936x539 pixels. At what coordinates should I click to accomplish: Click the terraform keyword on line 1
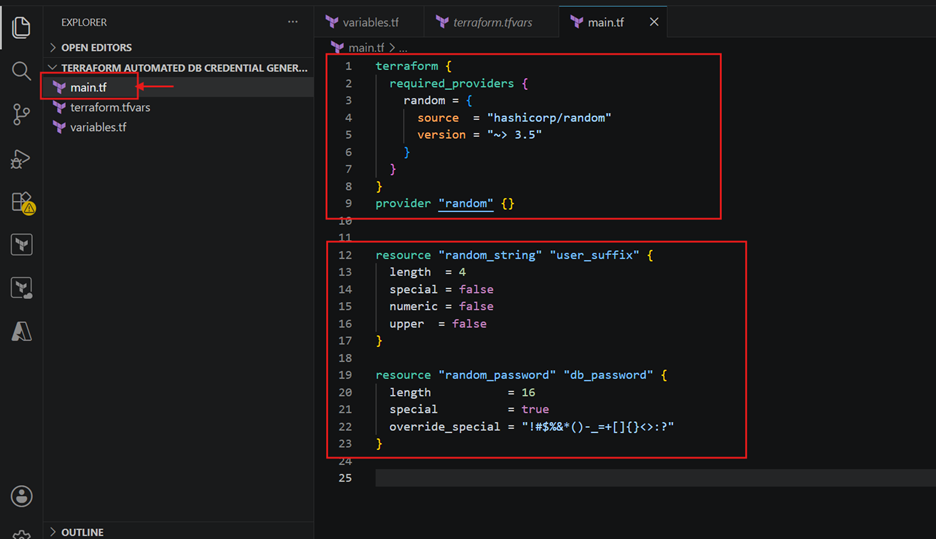tap(407, 66)
